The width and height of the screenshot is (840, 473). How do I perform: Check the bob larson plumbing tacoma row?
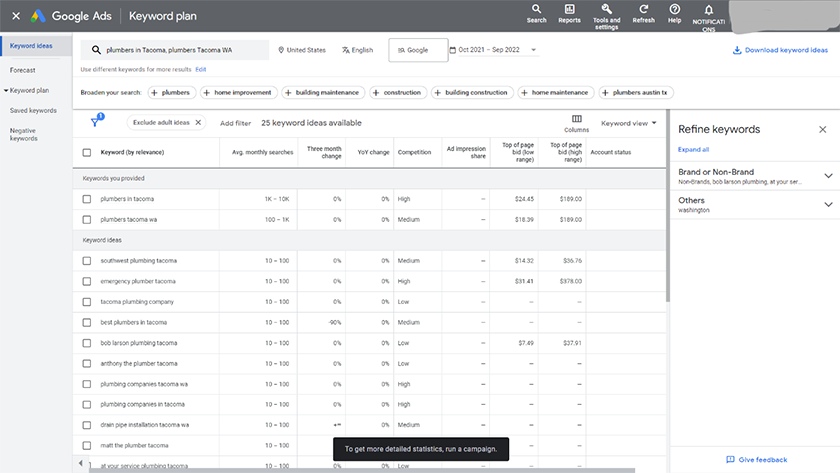87,343
